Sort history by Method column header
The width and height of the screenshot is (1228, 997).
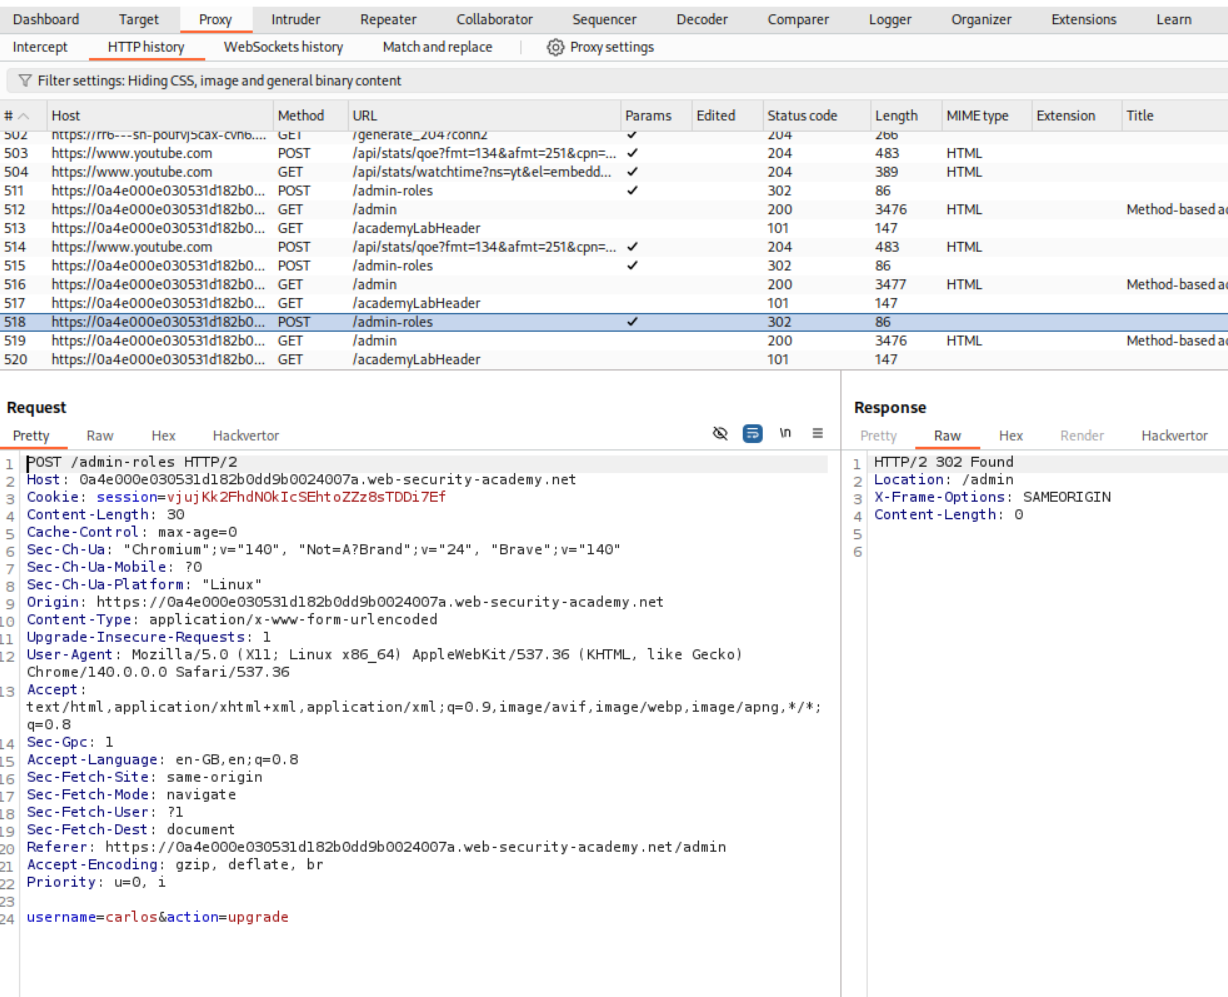point(301,116)
